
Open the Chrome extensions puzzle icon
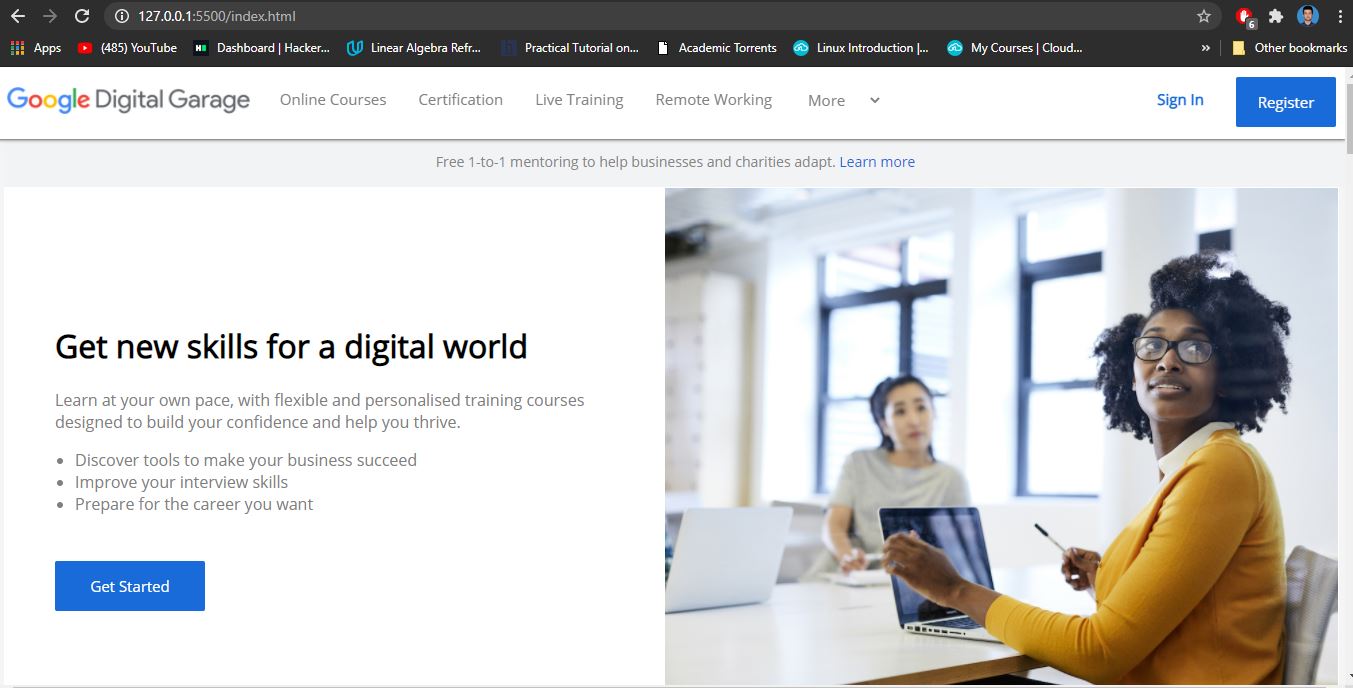tap(1275, 15)
